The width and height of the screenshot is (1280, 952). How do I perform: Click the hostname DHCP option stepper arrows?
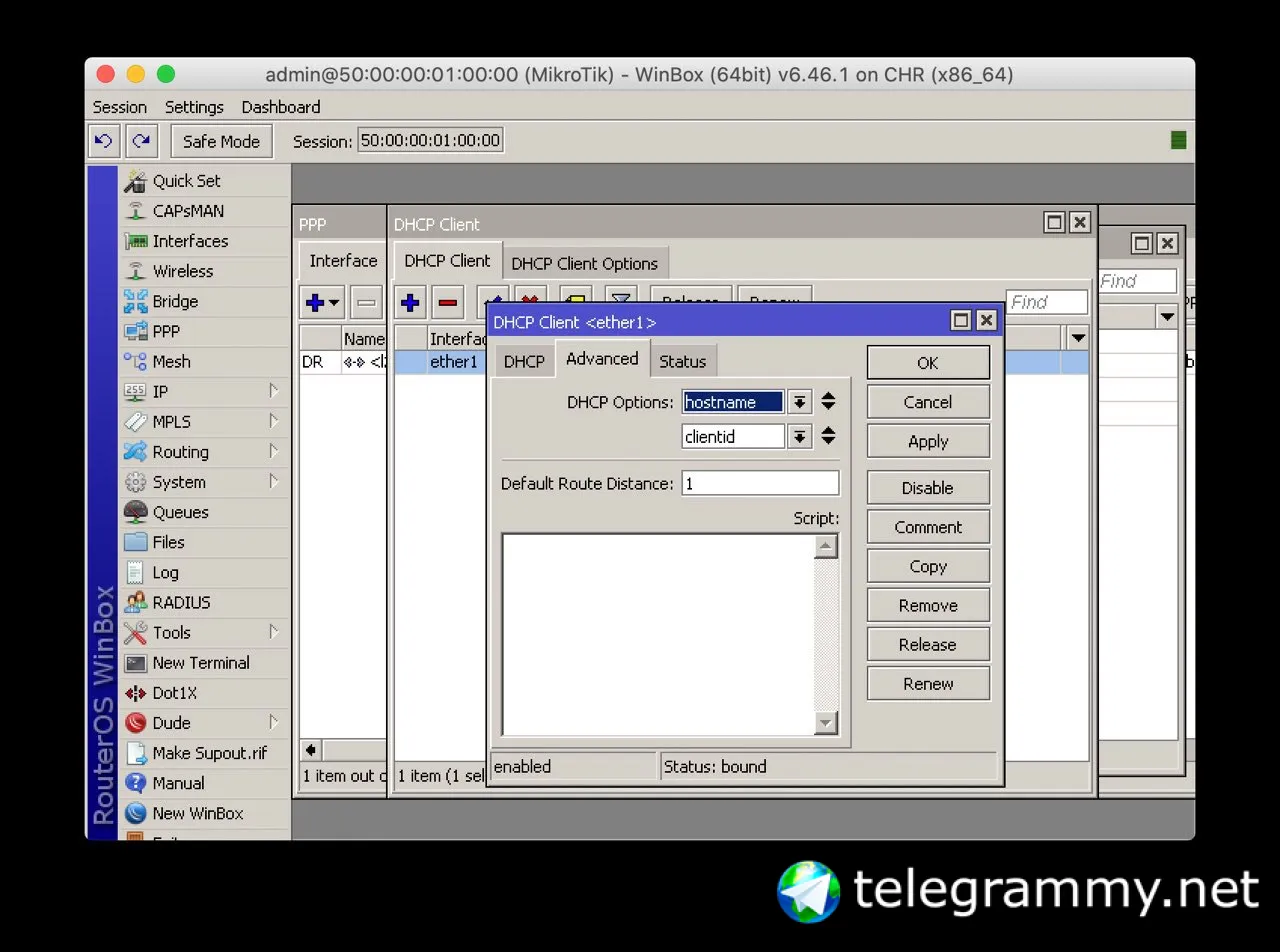click(828, 402)
